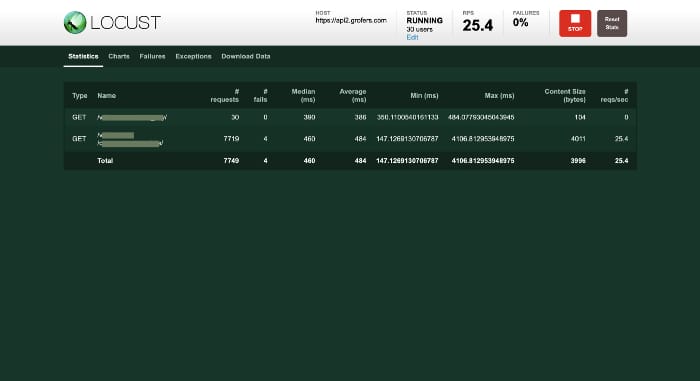Select content size value 4011
This screenshot has width=700, height=381.
click(x=578, y=139)
